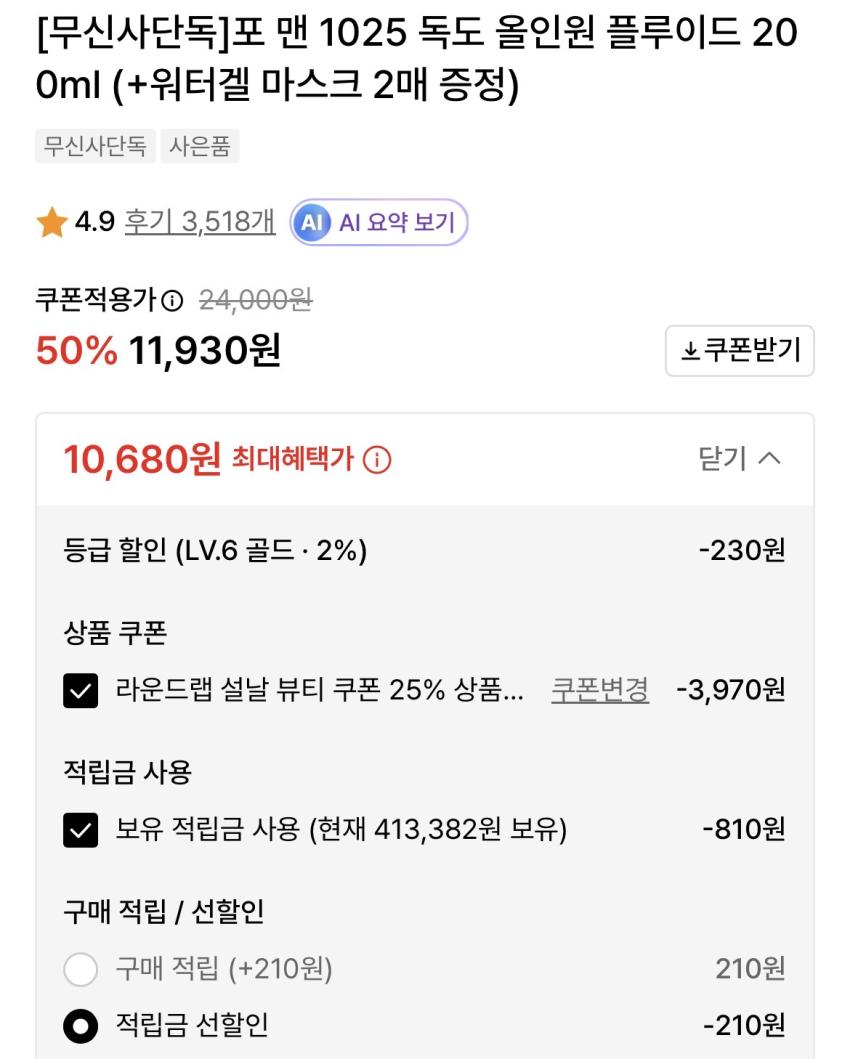
Task: Click the 50% 11,930원 discounted price
Action: [x=158, y=351]
